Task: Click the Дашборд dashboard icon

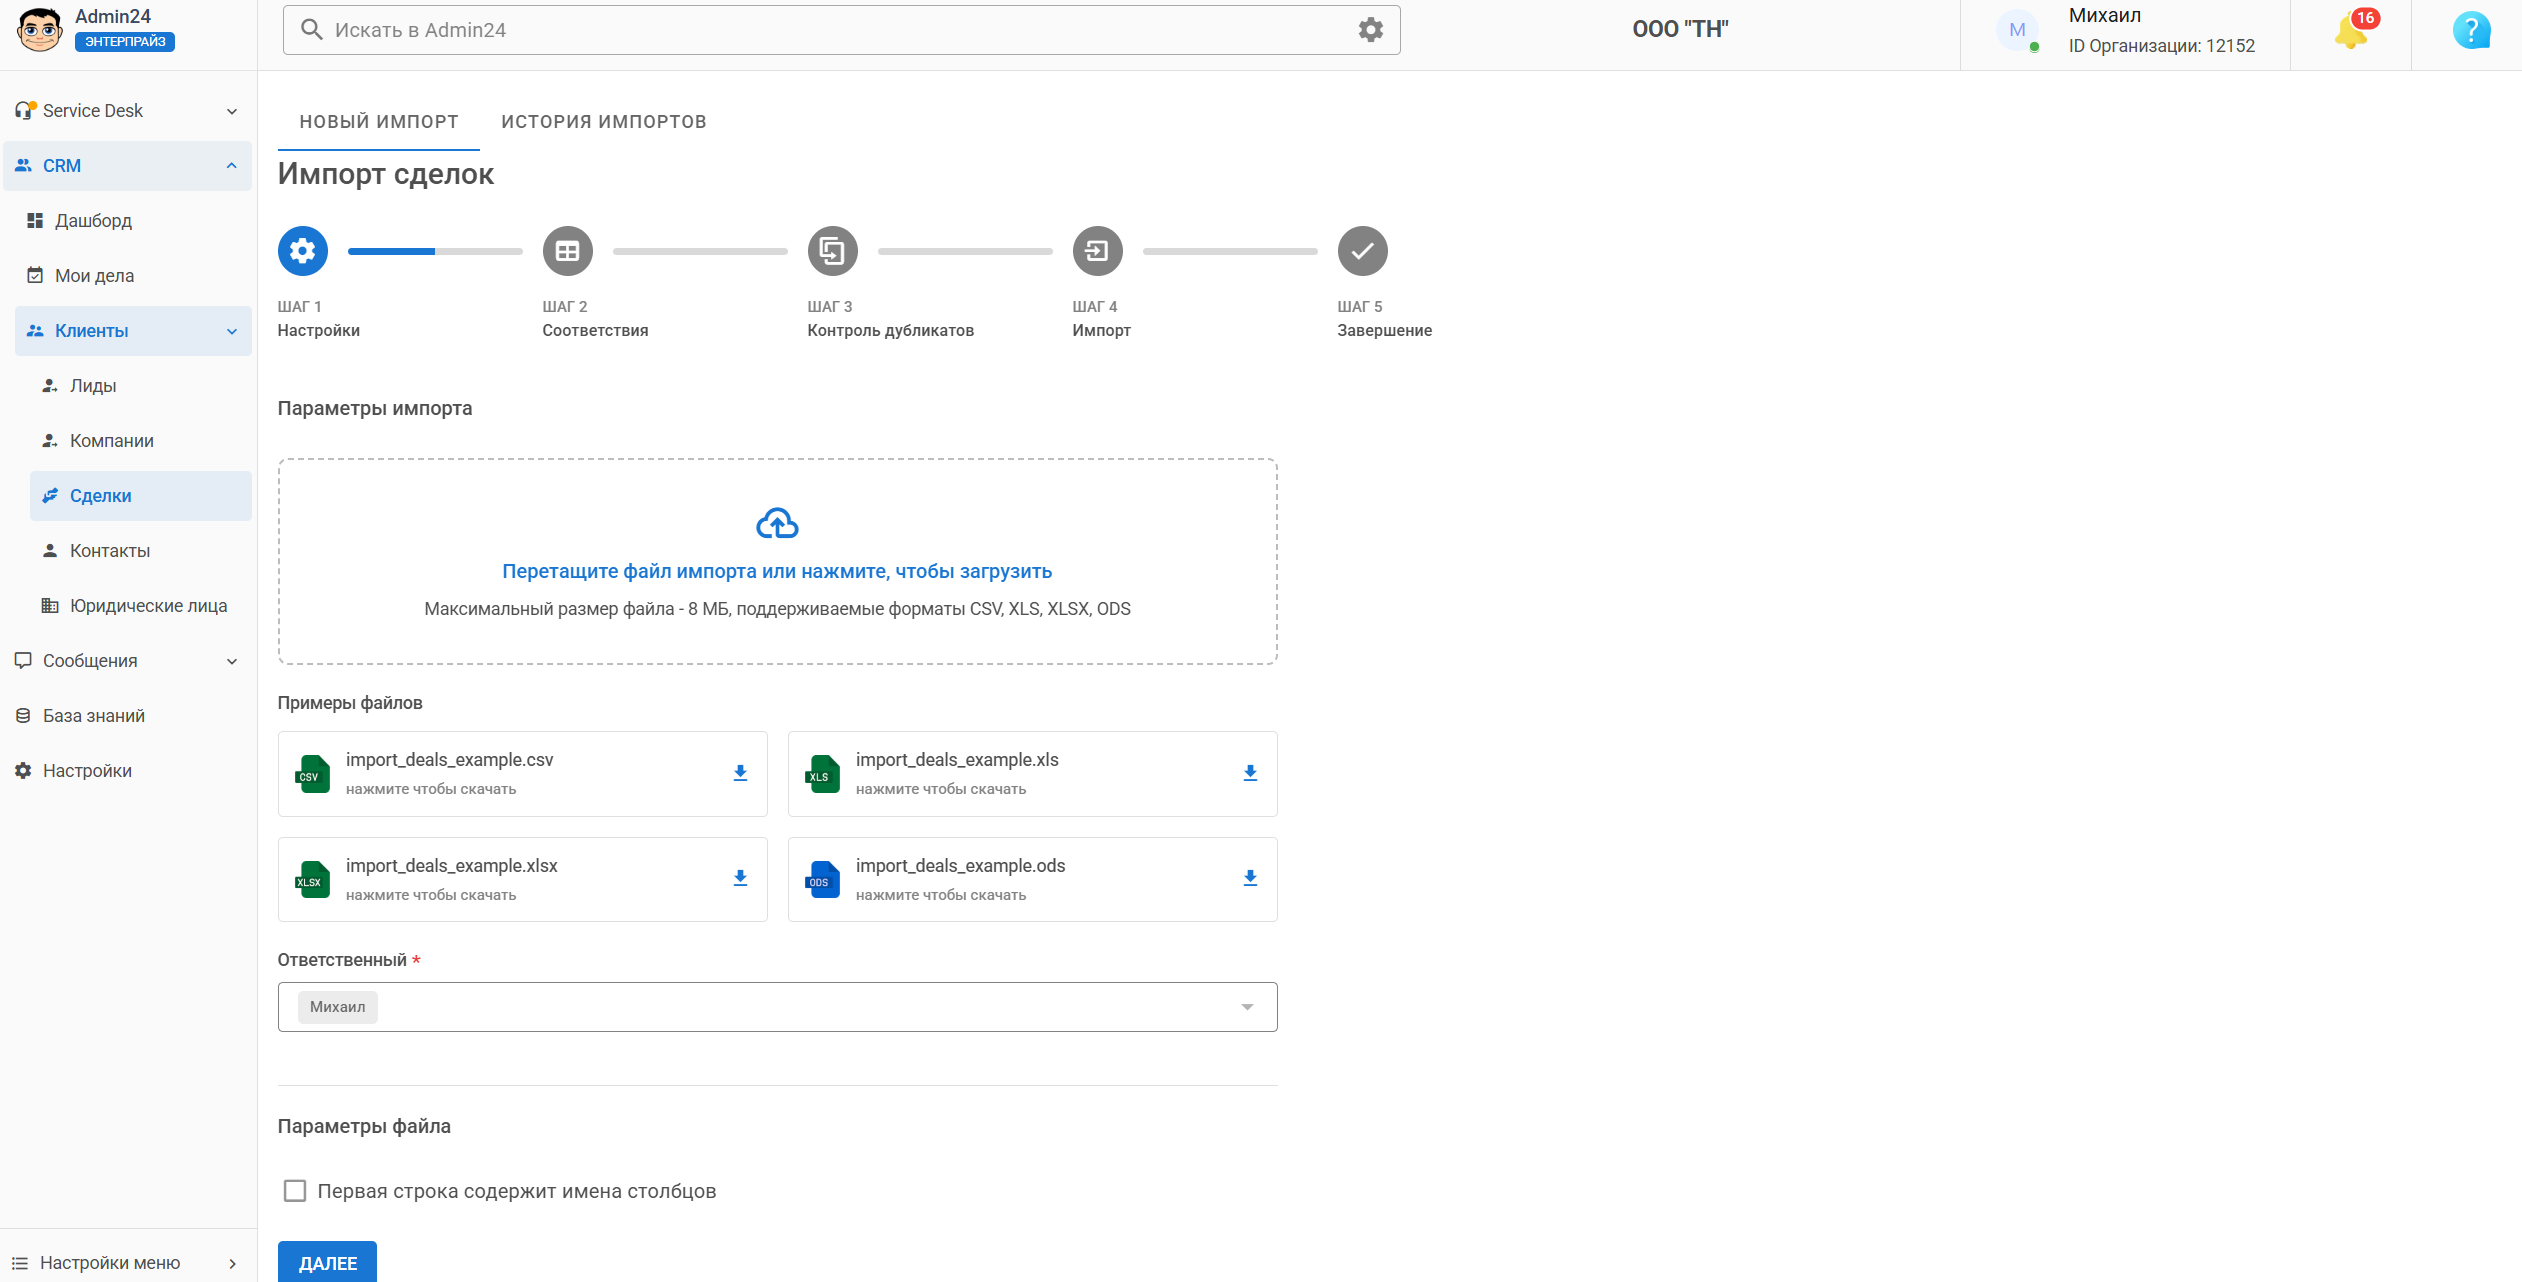Action: (35, 220)
